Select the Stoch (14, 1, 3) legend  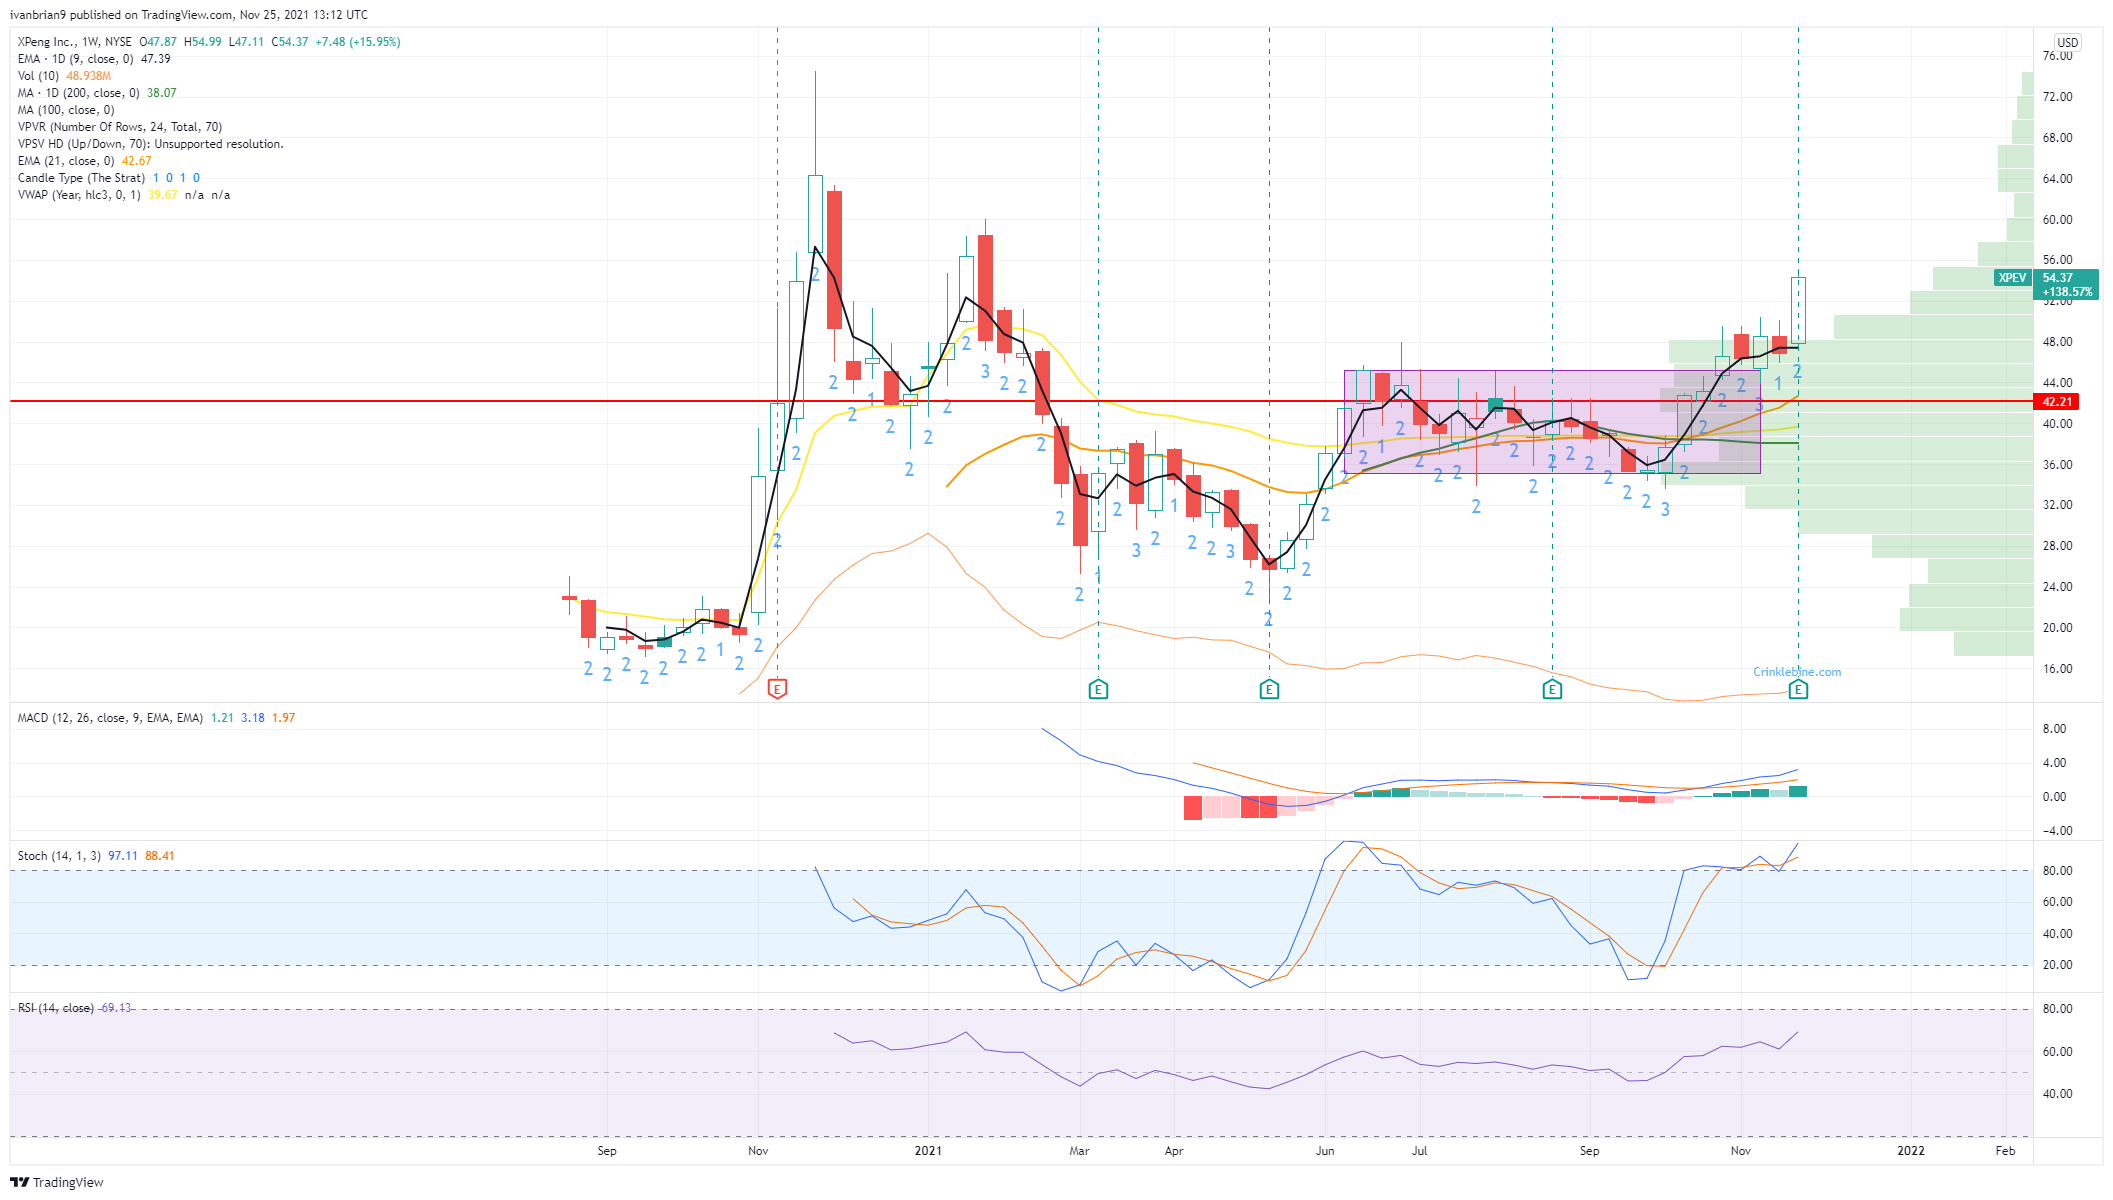coord(59,856)
